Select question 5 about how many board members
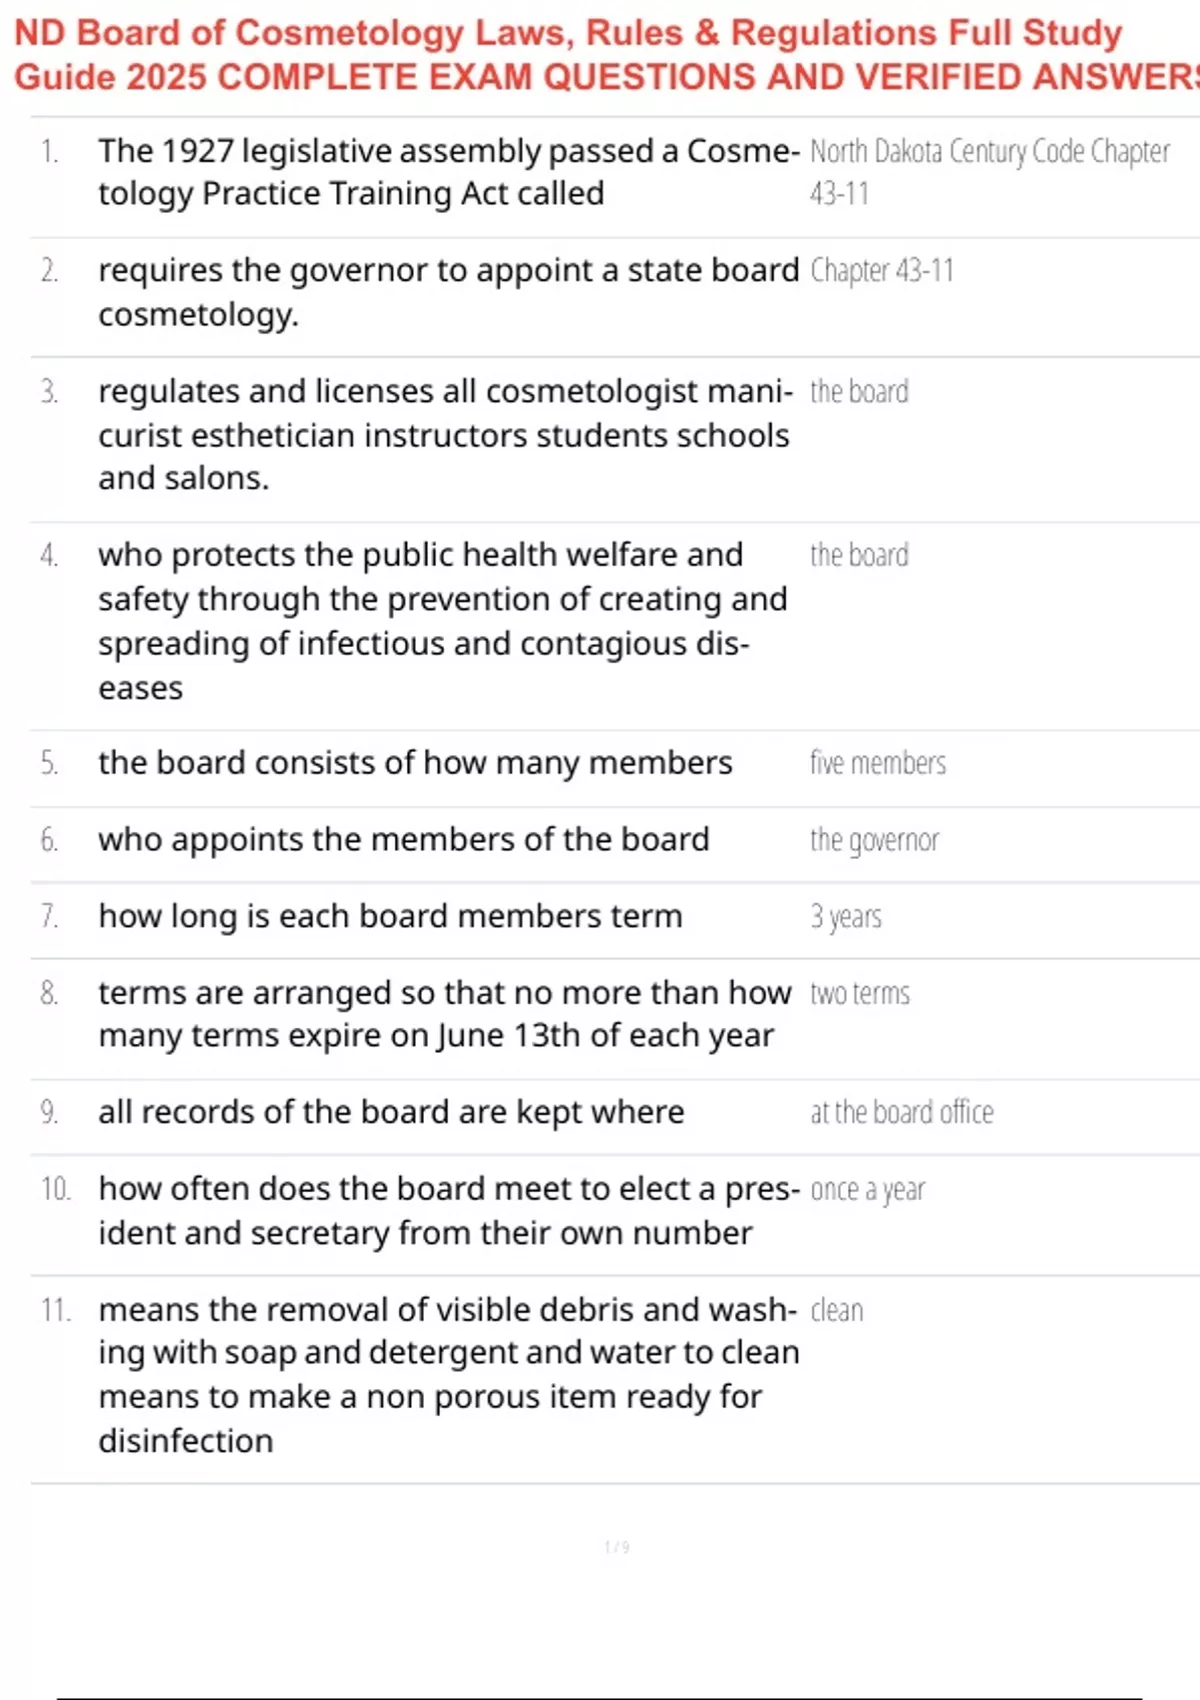Image resolution: width=1200 pixels, height=1700 pixels. (415, 763)
